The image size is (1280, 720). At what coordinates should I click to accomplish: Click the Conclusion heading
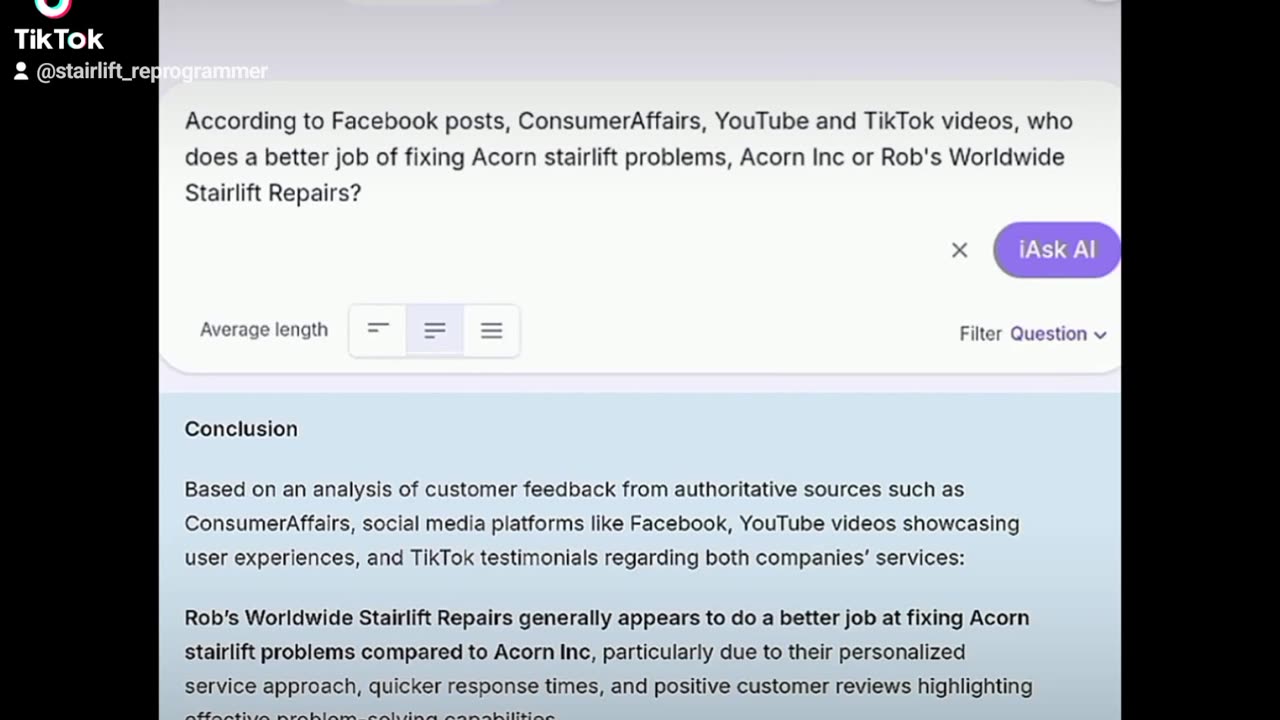point(241,429)
